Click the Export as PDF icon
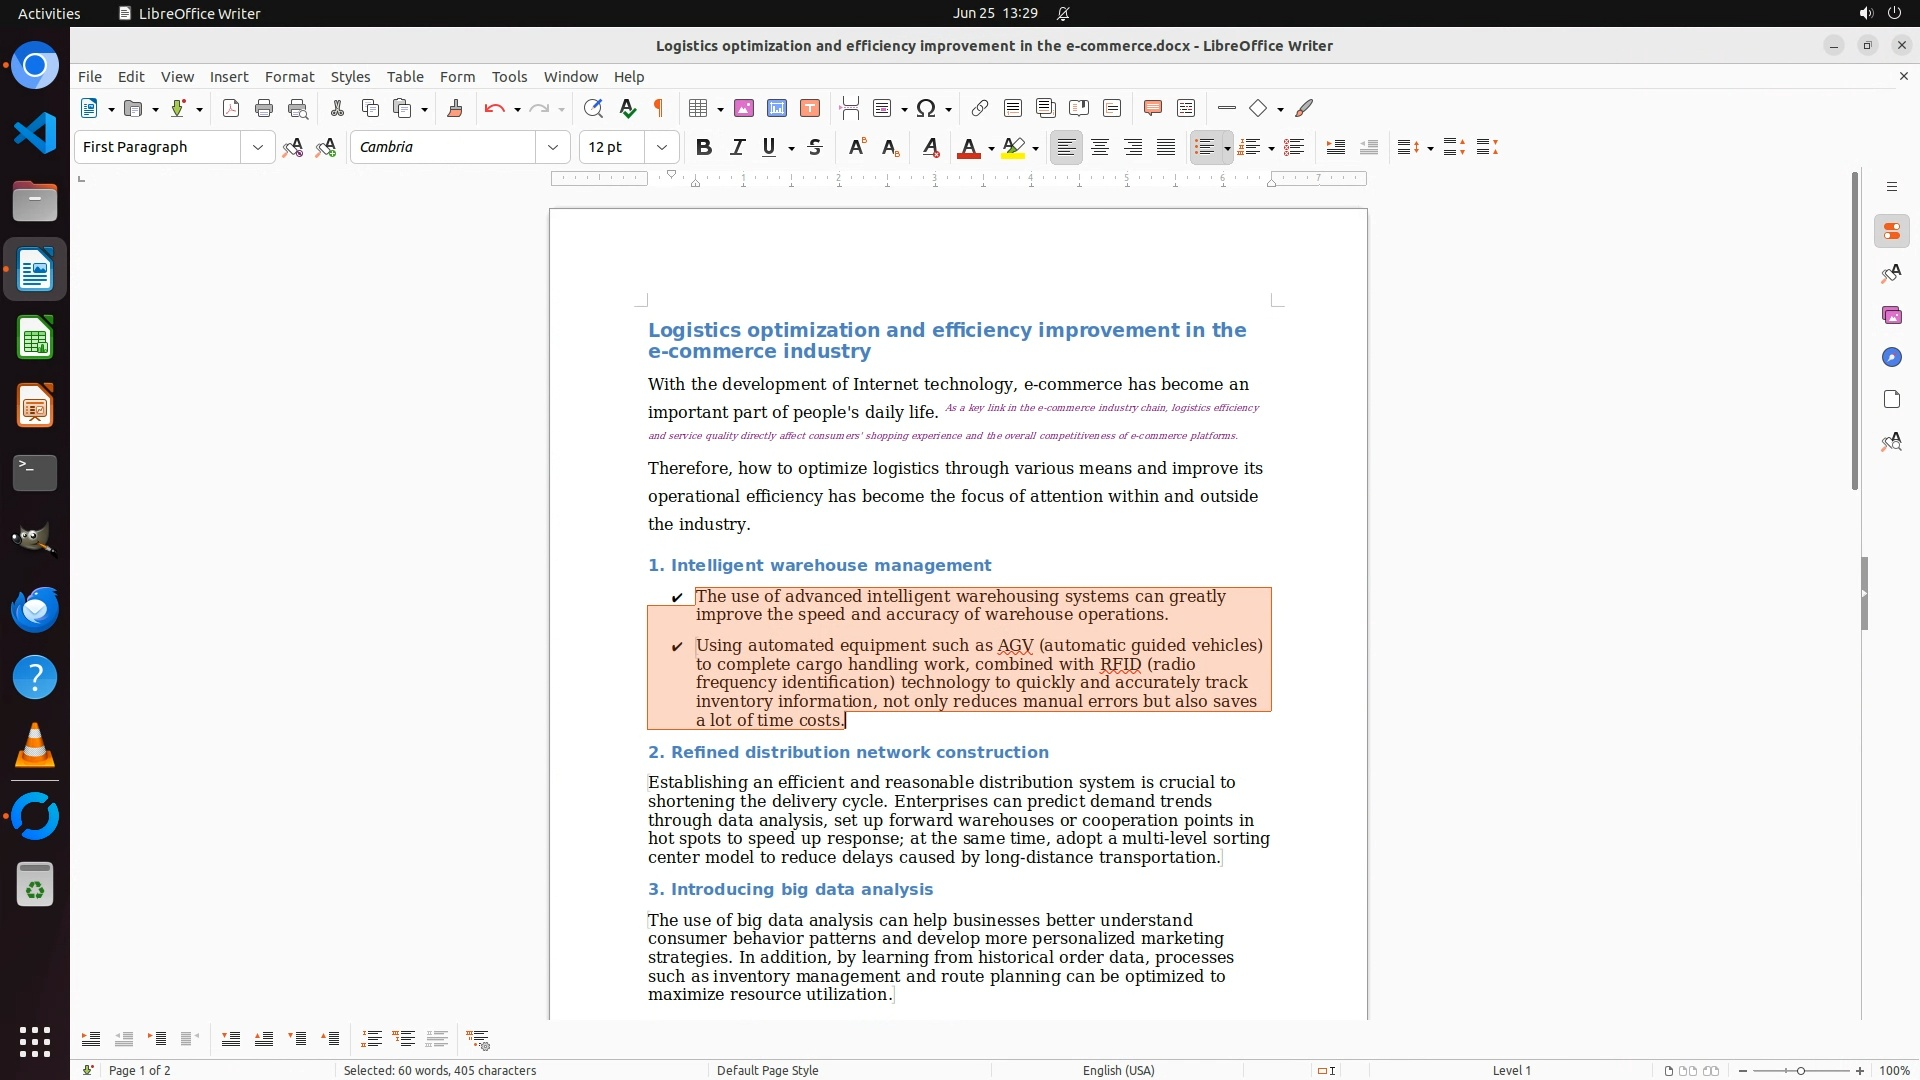Screen dimensions: 1920x1080 point(231,108)
